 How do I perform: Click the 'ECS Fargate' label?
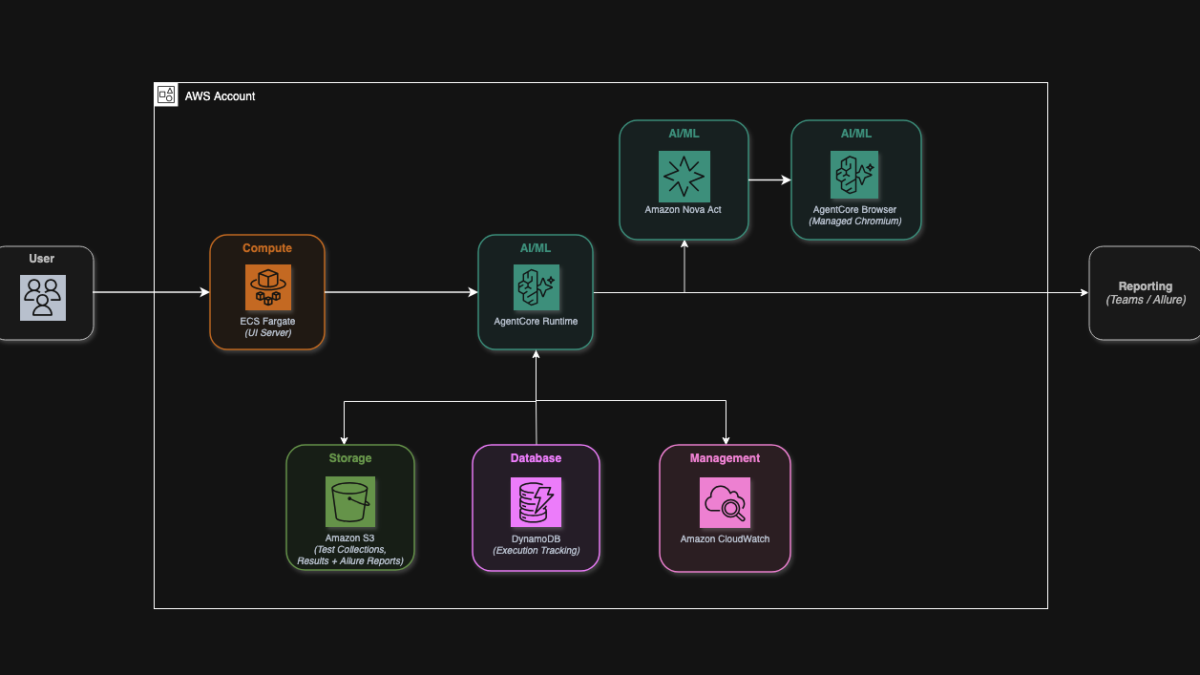[x=268, y=321]
